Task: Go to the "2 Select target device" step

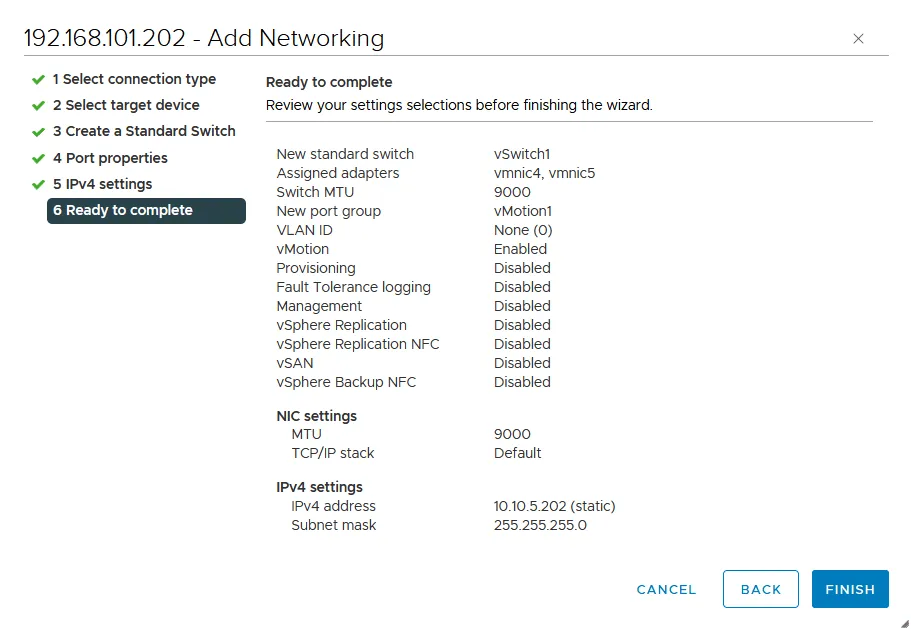Action: point(125,105)
